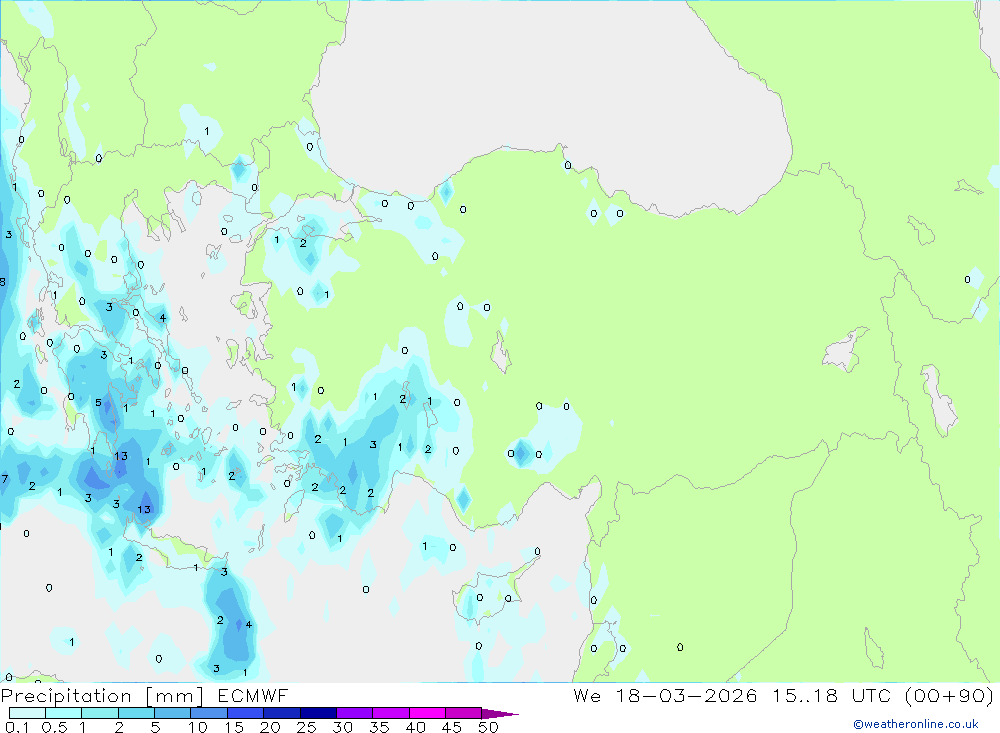Viewport: 1000px width, 733px height.
Task: Click the legend arrow tip above 50 mm
Action: tap(500, 714)
